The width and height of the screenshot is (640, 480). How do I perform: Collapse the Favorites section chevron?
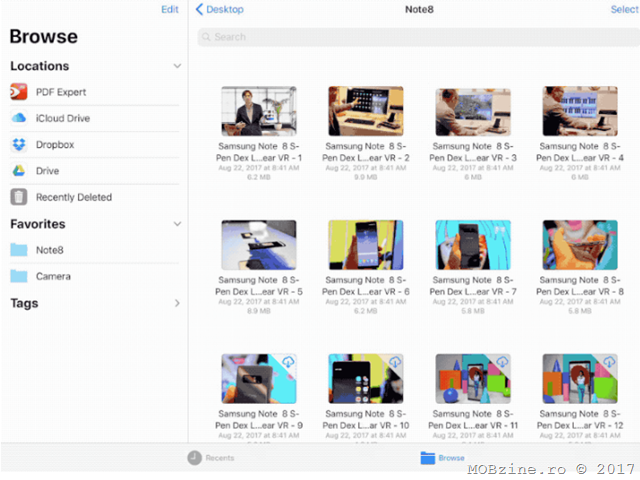click(177, 224)
